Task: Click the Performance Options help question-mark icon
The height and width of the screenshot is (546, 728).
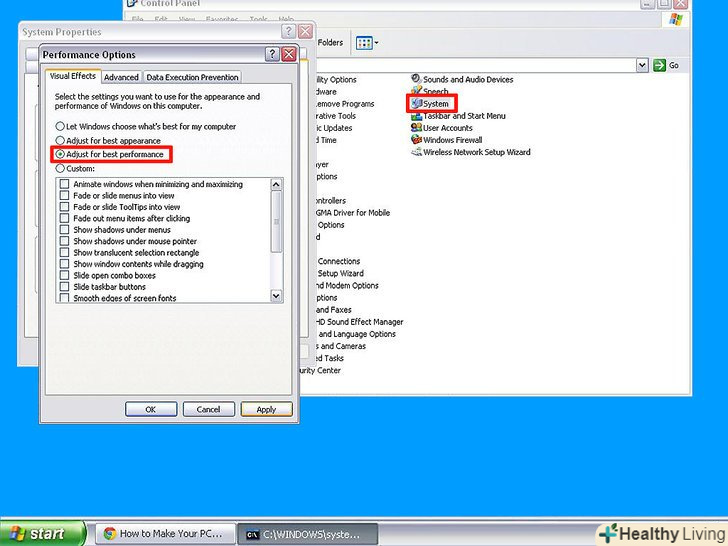Action: 272,54
